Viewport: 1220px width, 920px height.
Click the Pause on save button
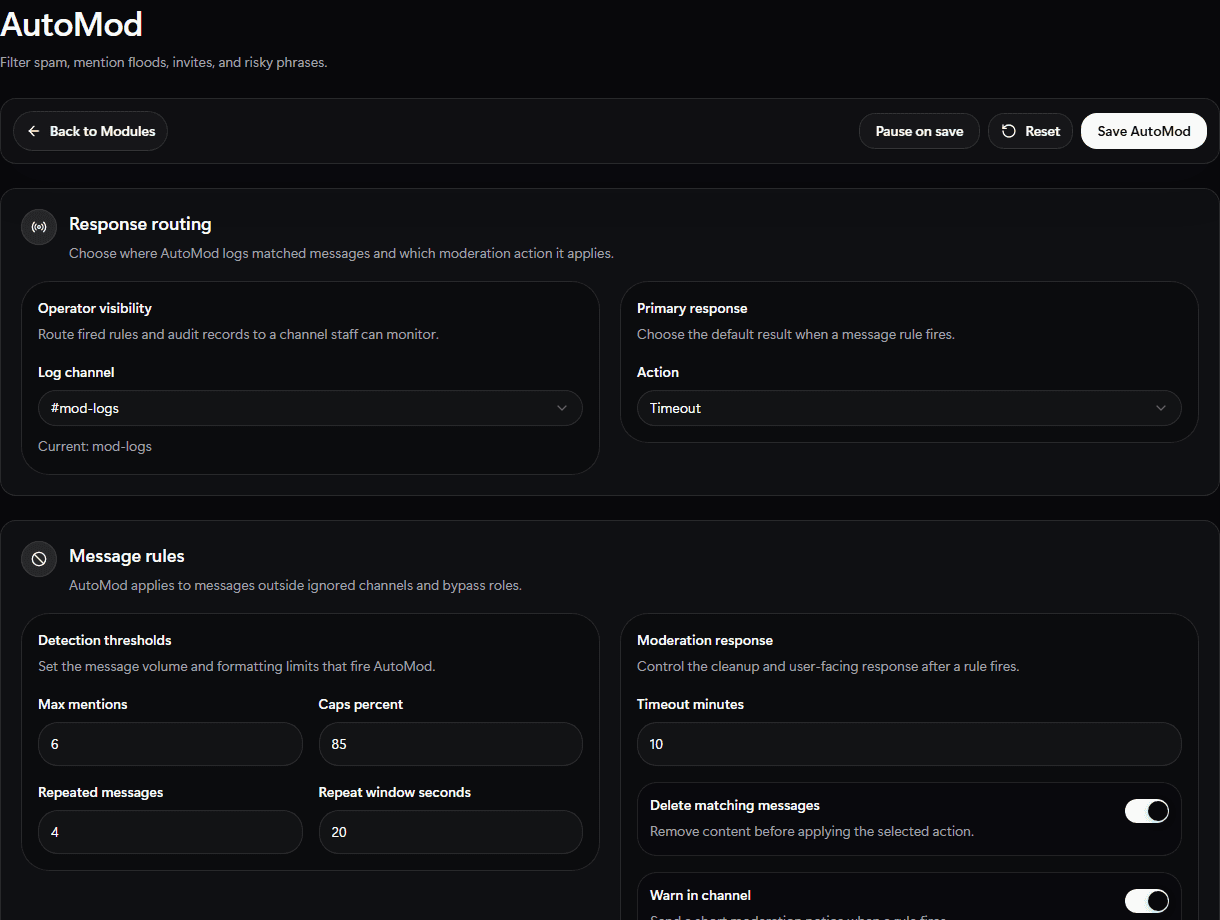(919, 131)
